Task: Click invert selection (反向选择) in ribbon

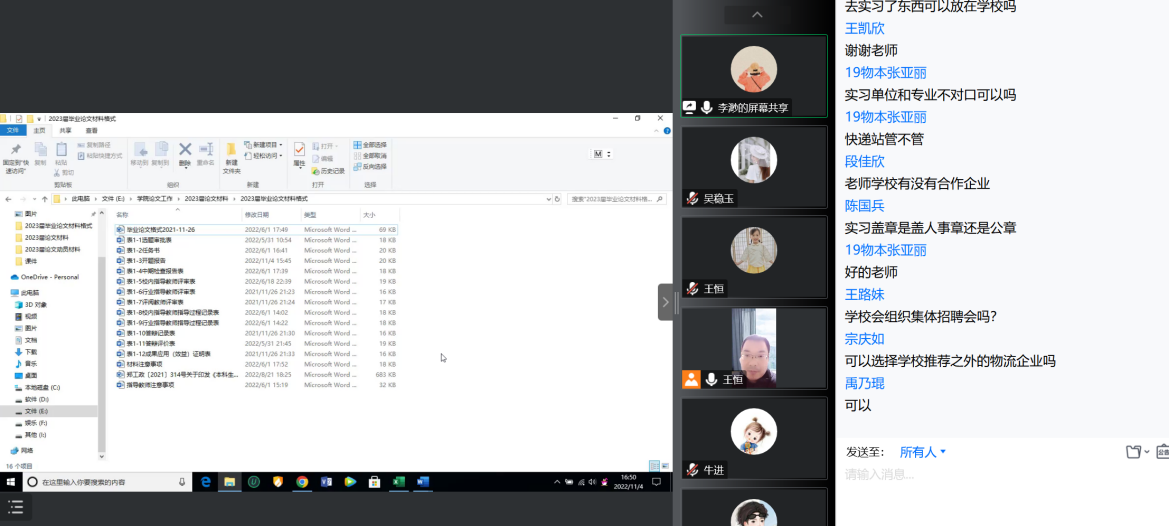Action: (370, 166)
